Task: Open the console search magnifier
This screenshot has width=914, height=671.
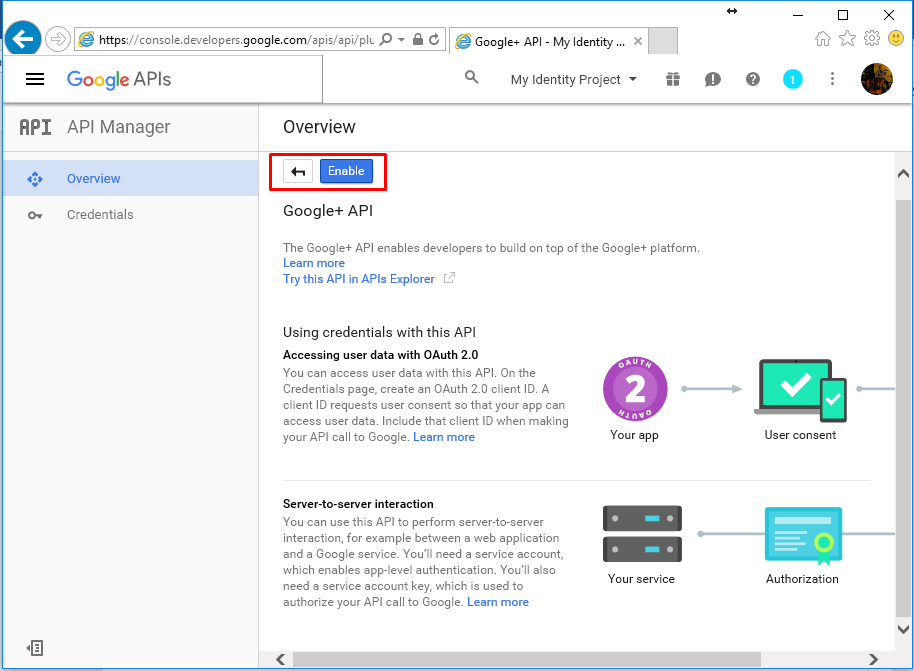Action: coord(472,77)
